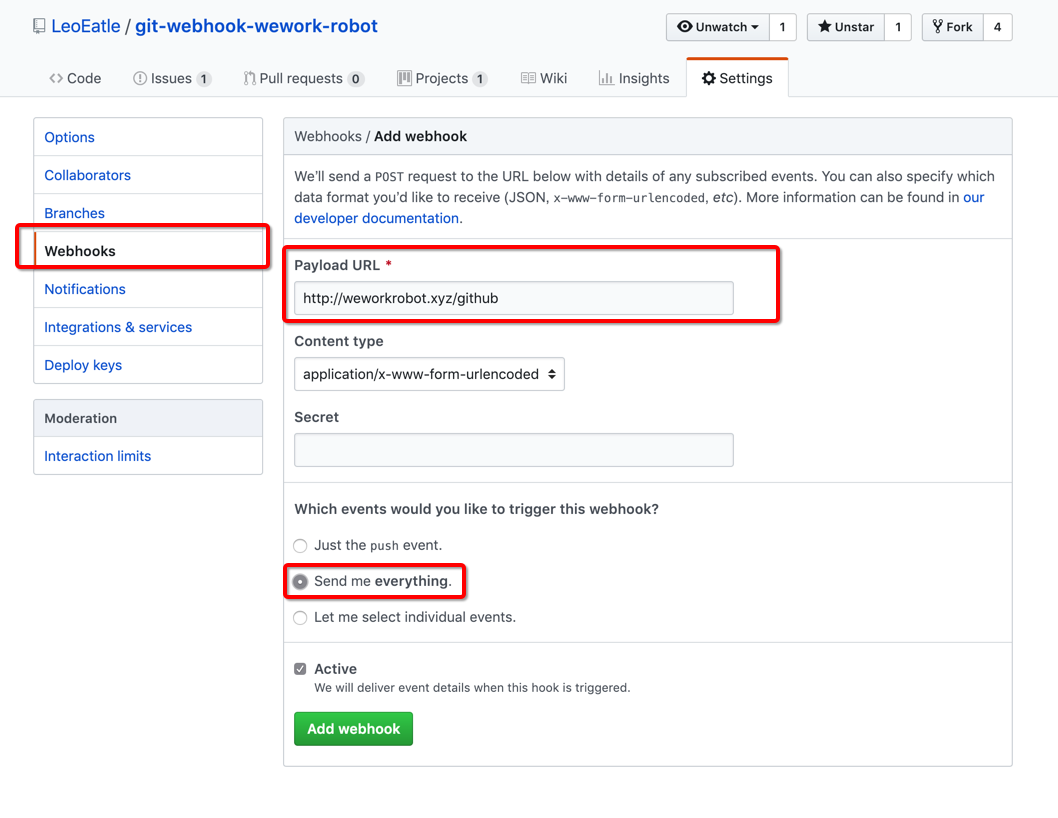Click the Unwatch dropdown button

(718, 27)
